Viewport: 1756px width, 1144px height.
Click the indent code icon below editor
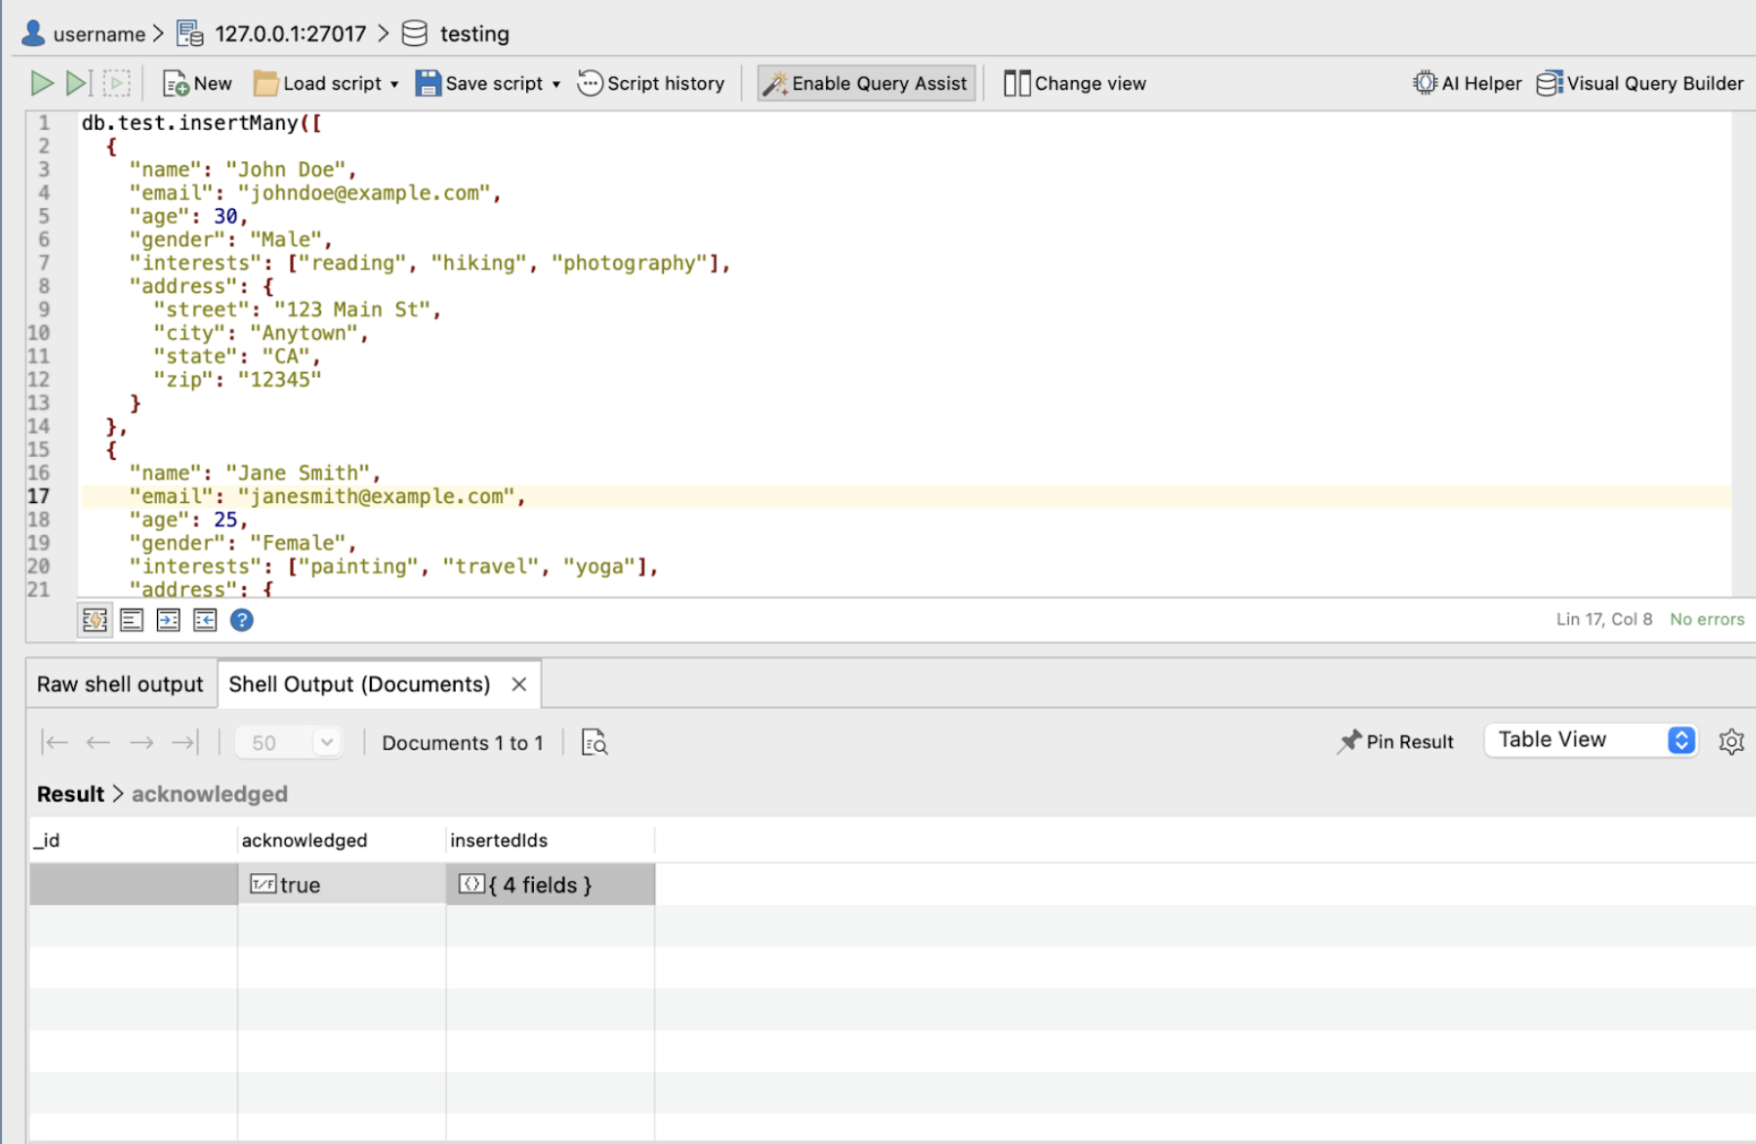coord(168,620)
